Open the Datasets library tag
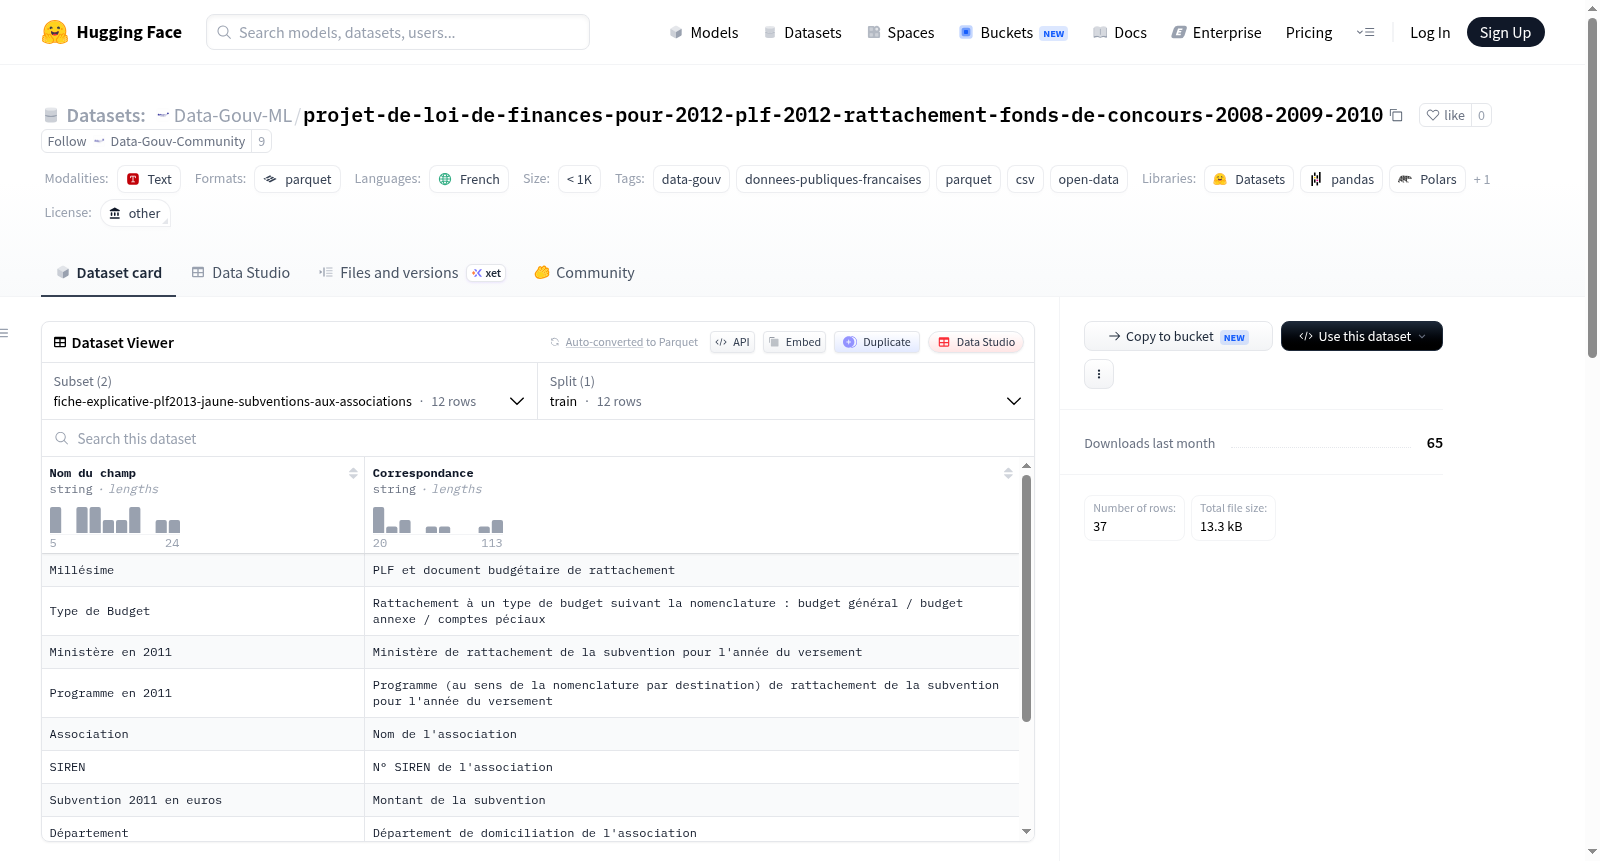 (x=1249, y=179)
